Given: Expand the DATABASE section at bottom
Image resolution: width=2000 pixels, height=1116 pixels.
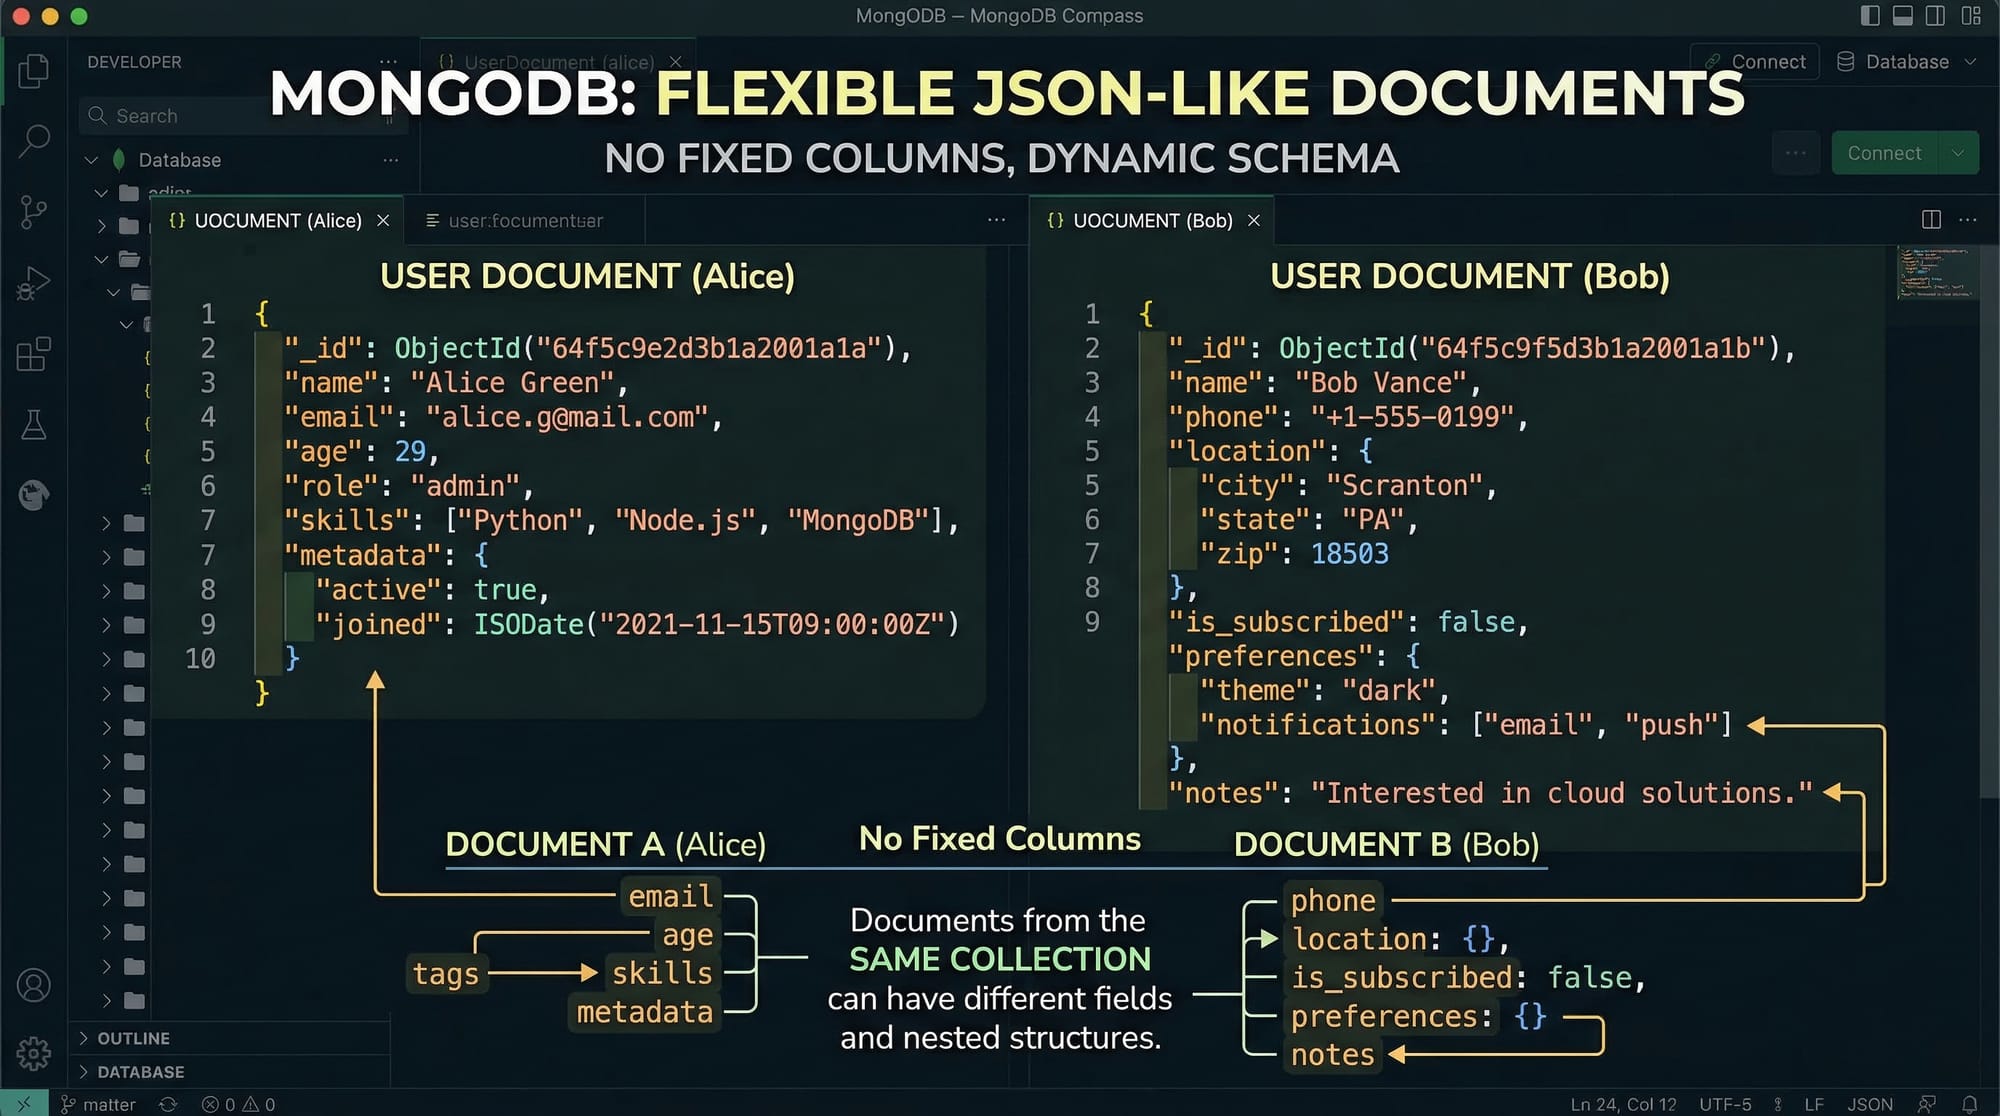Looking at the screenshot, I should click(140, 1072).
